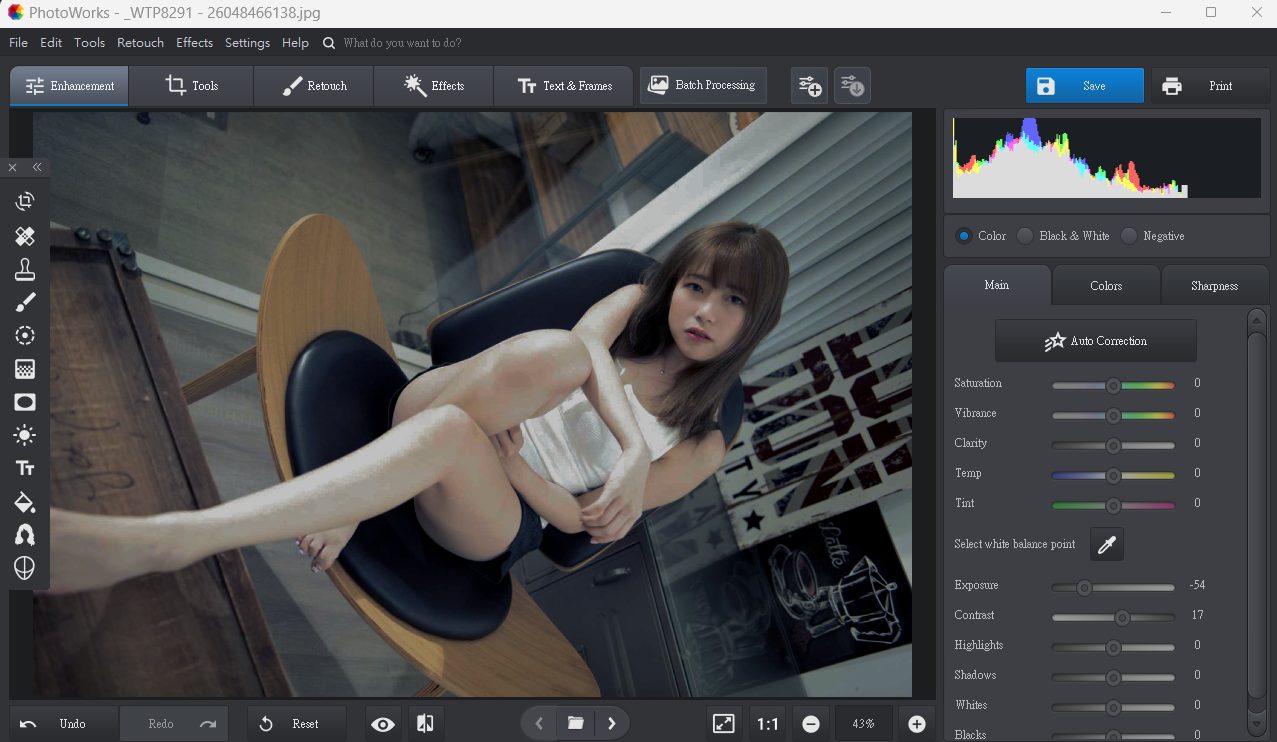Click the Clarity slider handle

point(1113,445)
